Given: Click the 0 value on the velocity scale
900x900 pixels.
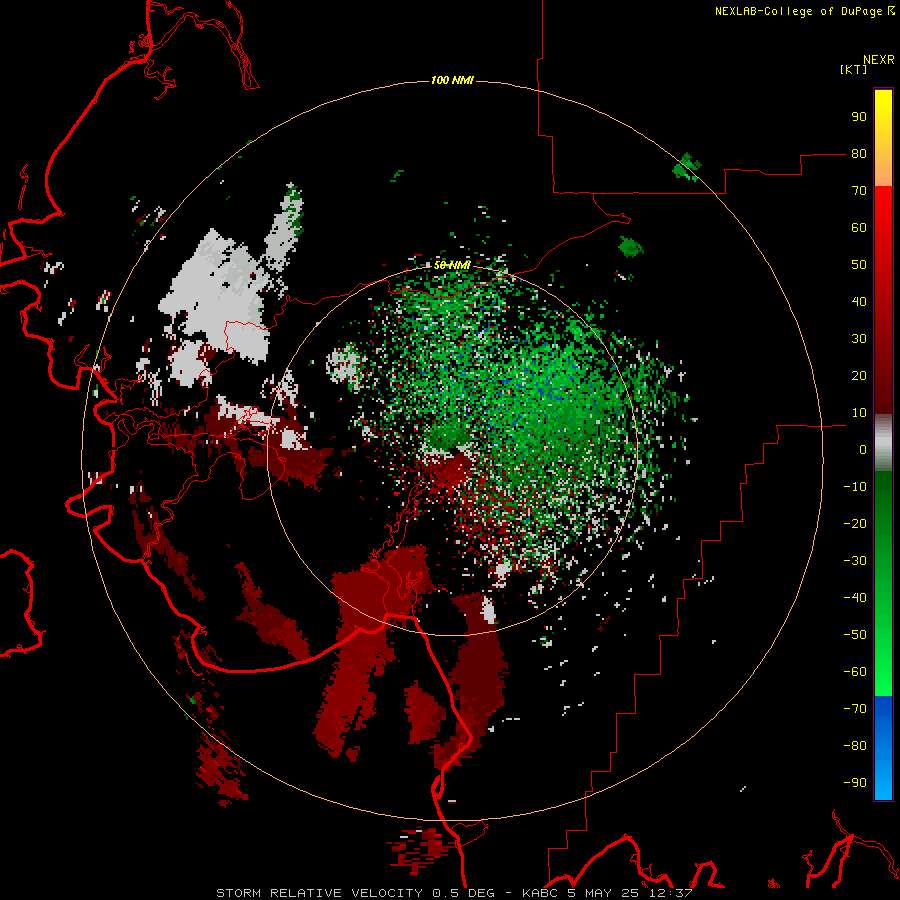Looking at the screenshot, I should pos(863,450).
